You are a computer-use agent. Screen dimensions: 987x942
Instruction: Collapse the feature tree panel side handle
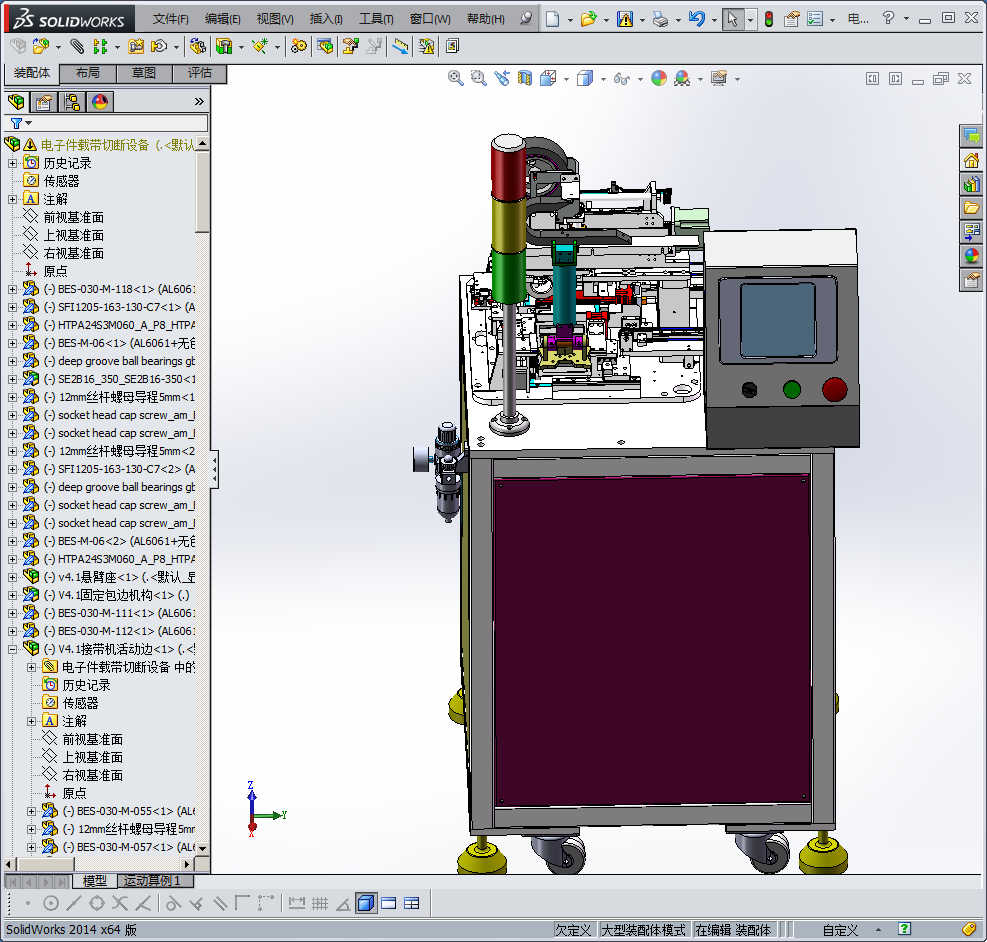[x=215, y=469]
